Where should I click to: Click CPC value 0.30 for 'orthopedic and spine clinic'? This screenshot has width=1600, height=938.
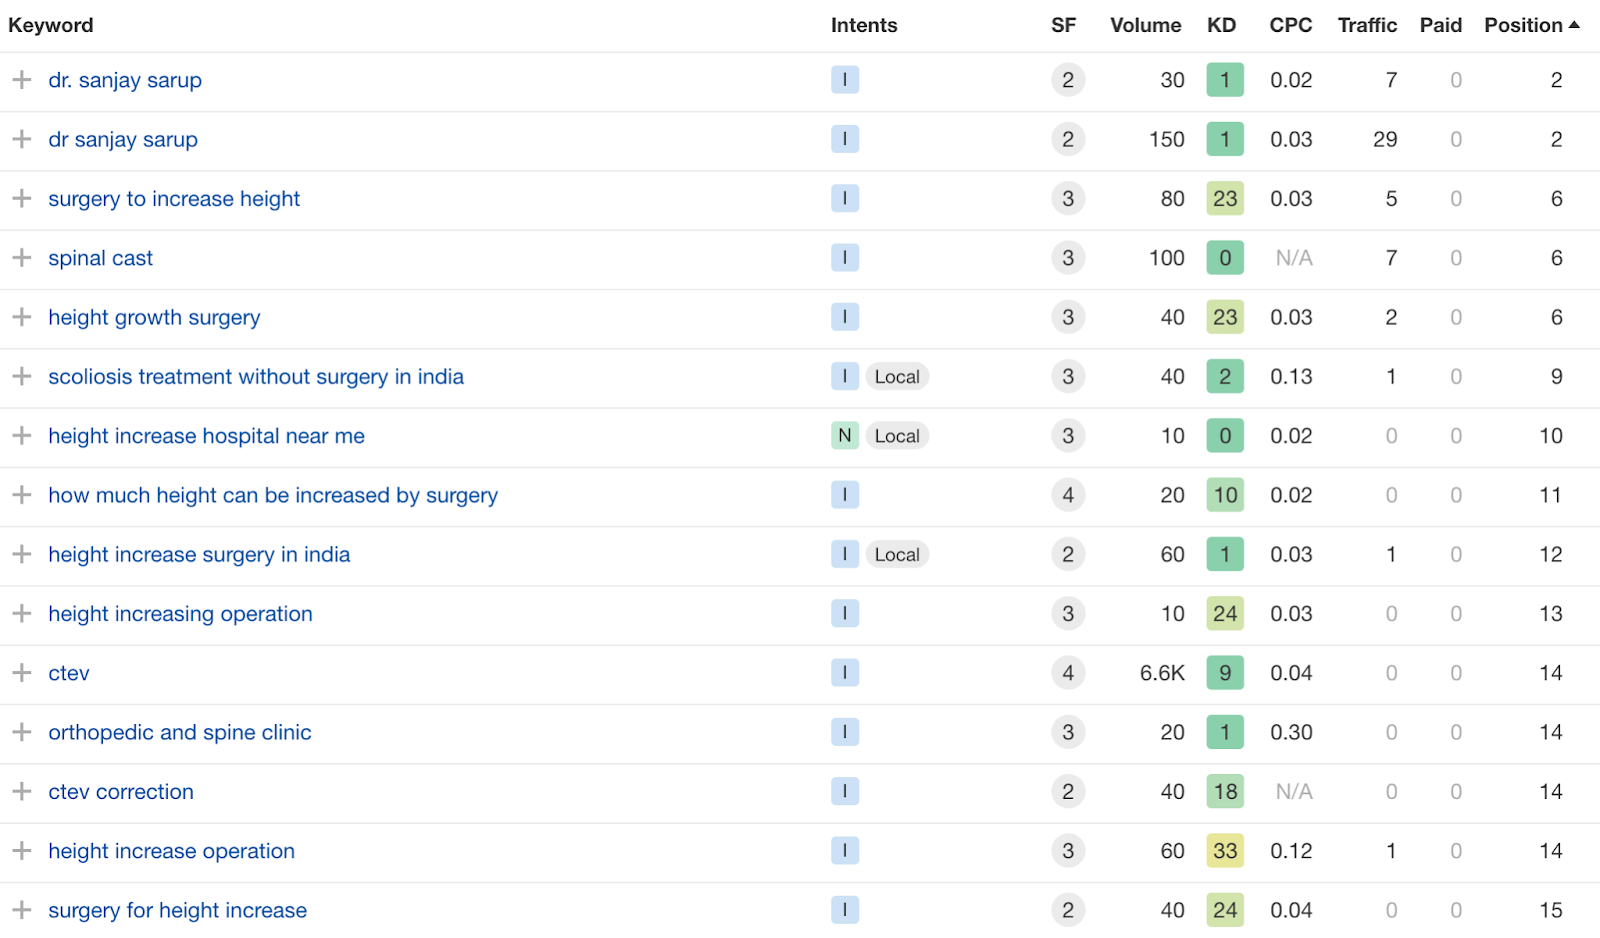click(1291, 733)
